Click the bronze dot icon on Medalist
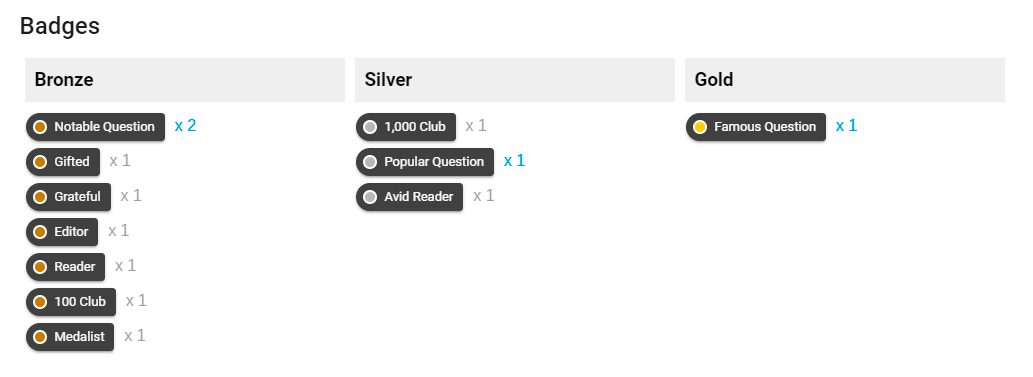 pyautogui.click(x=40, y=336)
